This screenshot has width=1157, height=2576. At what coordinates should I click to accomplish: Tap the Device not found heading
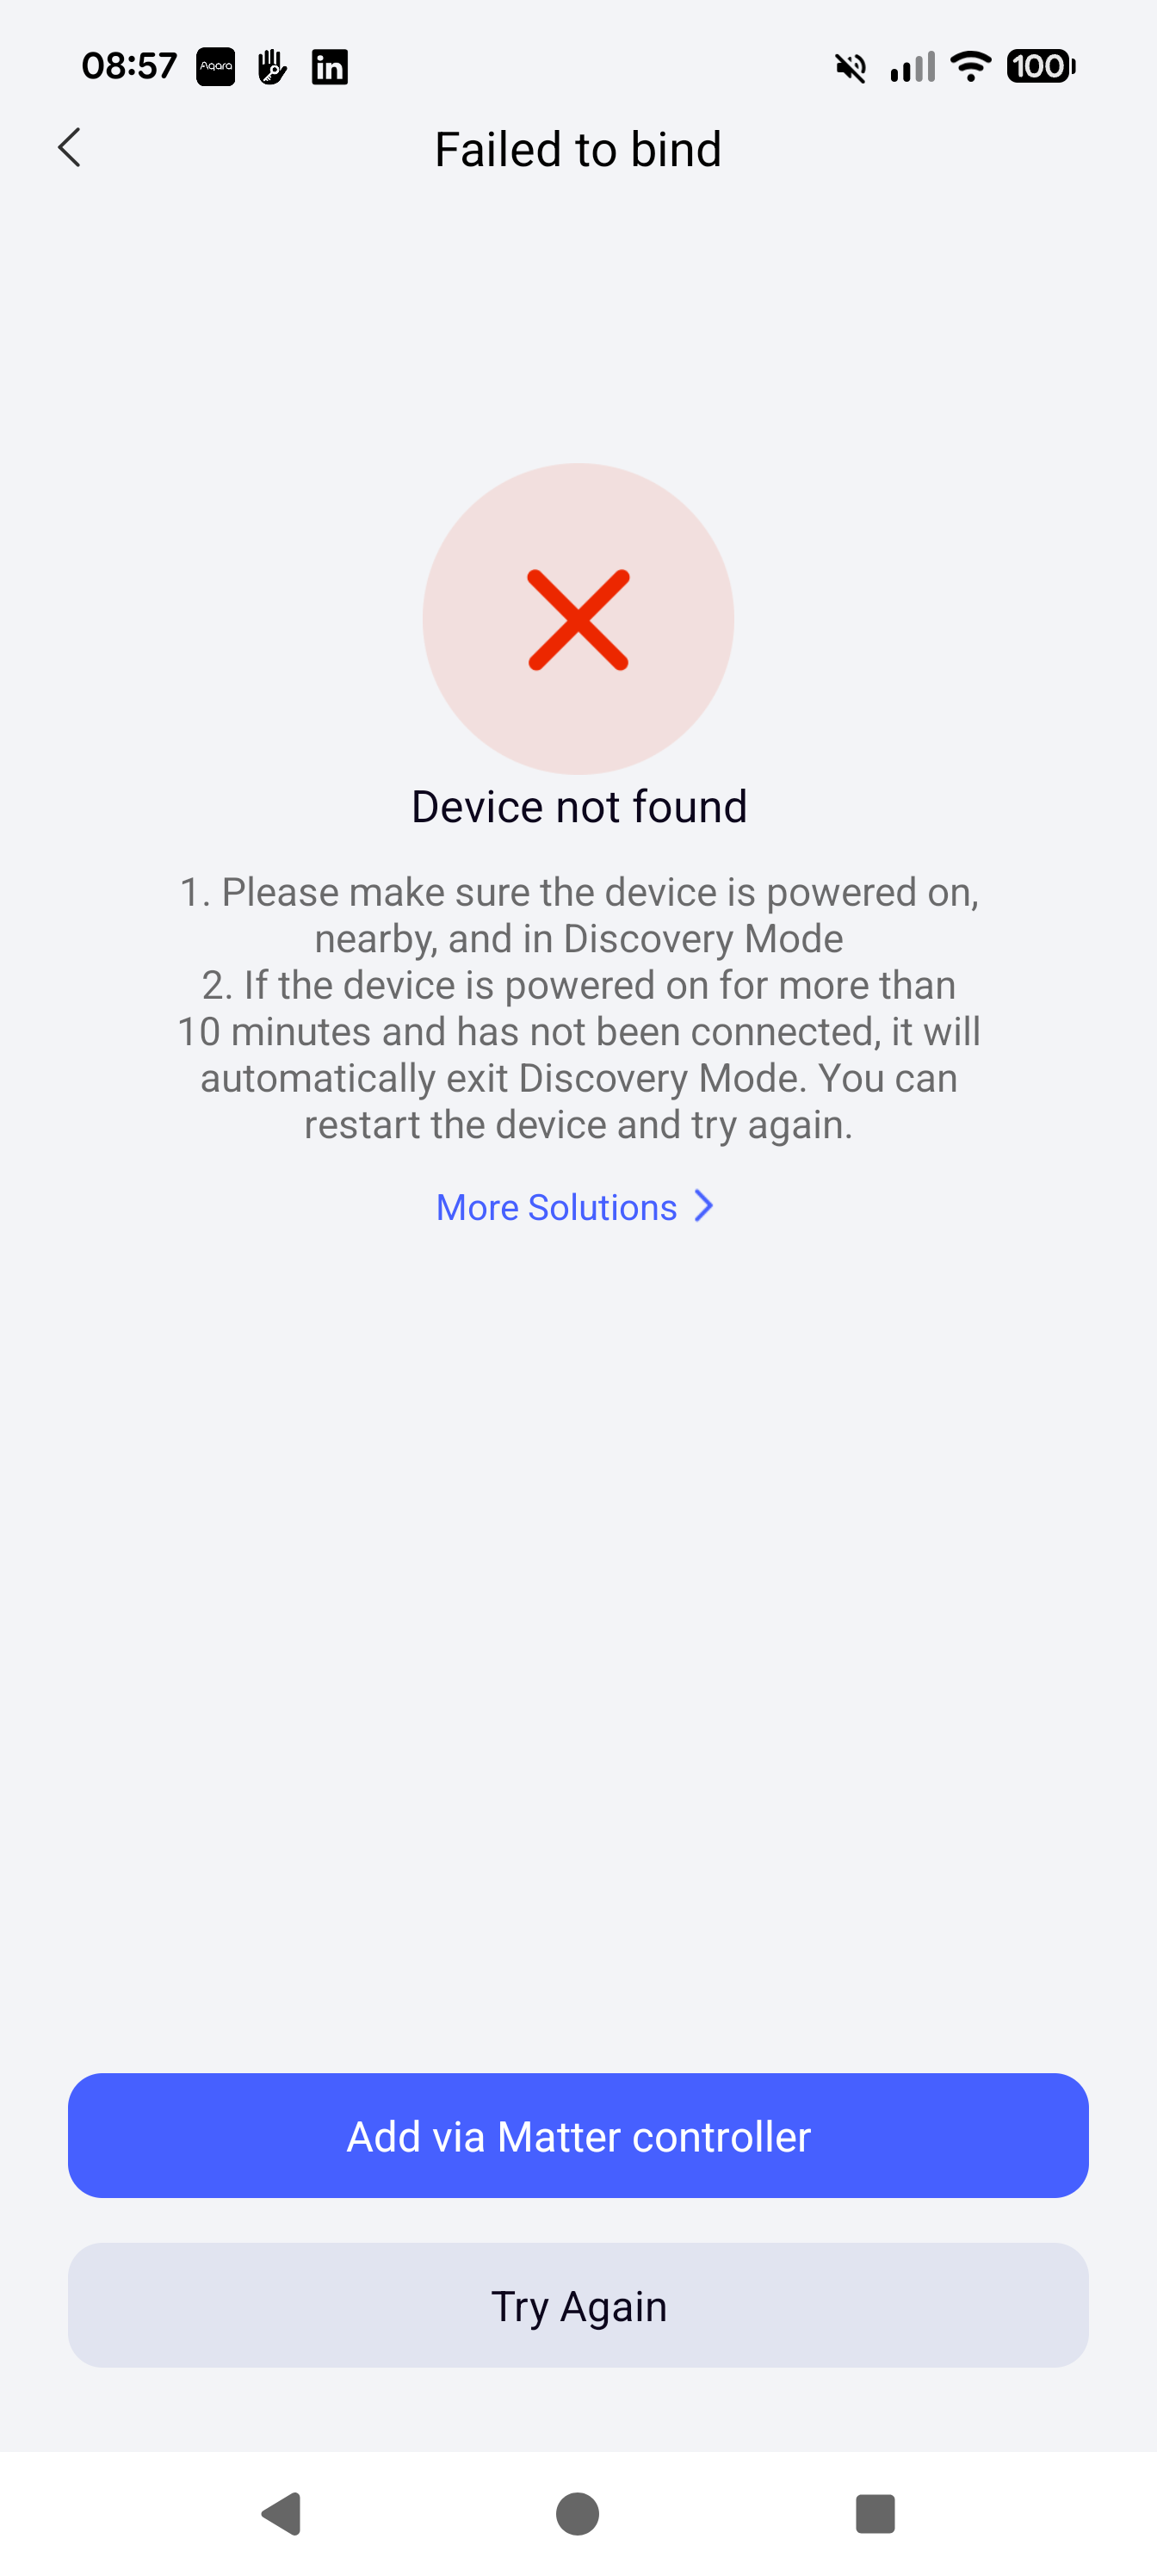[x=579, y=806]
